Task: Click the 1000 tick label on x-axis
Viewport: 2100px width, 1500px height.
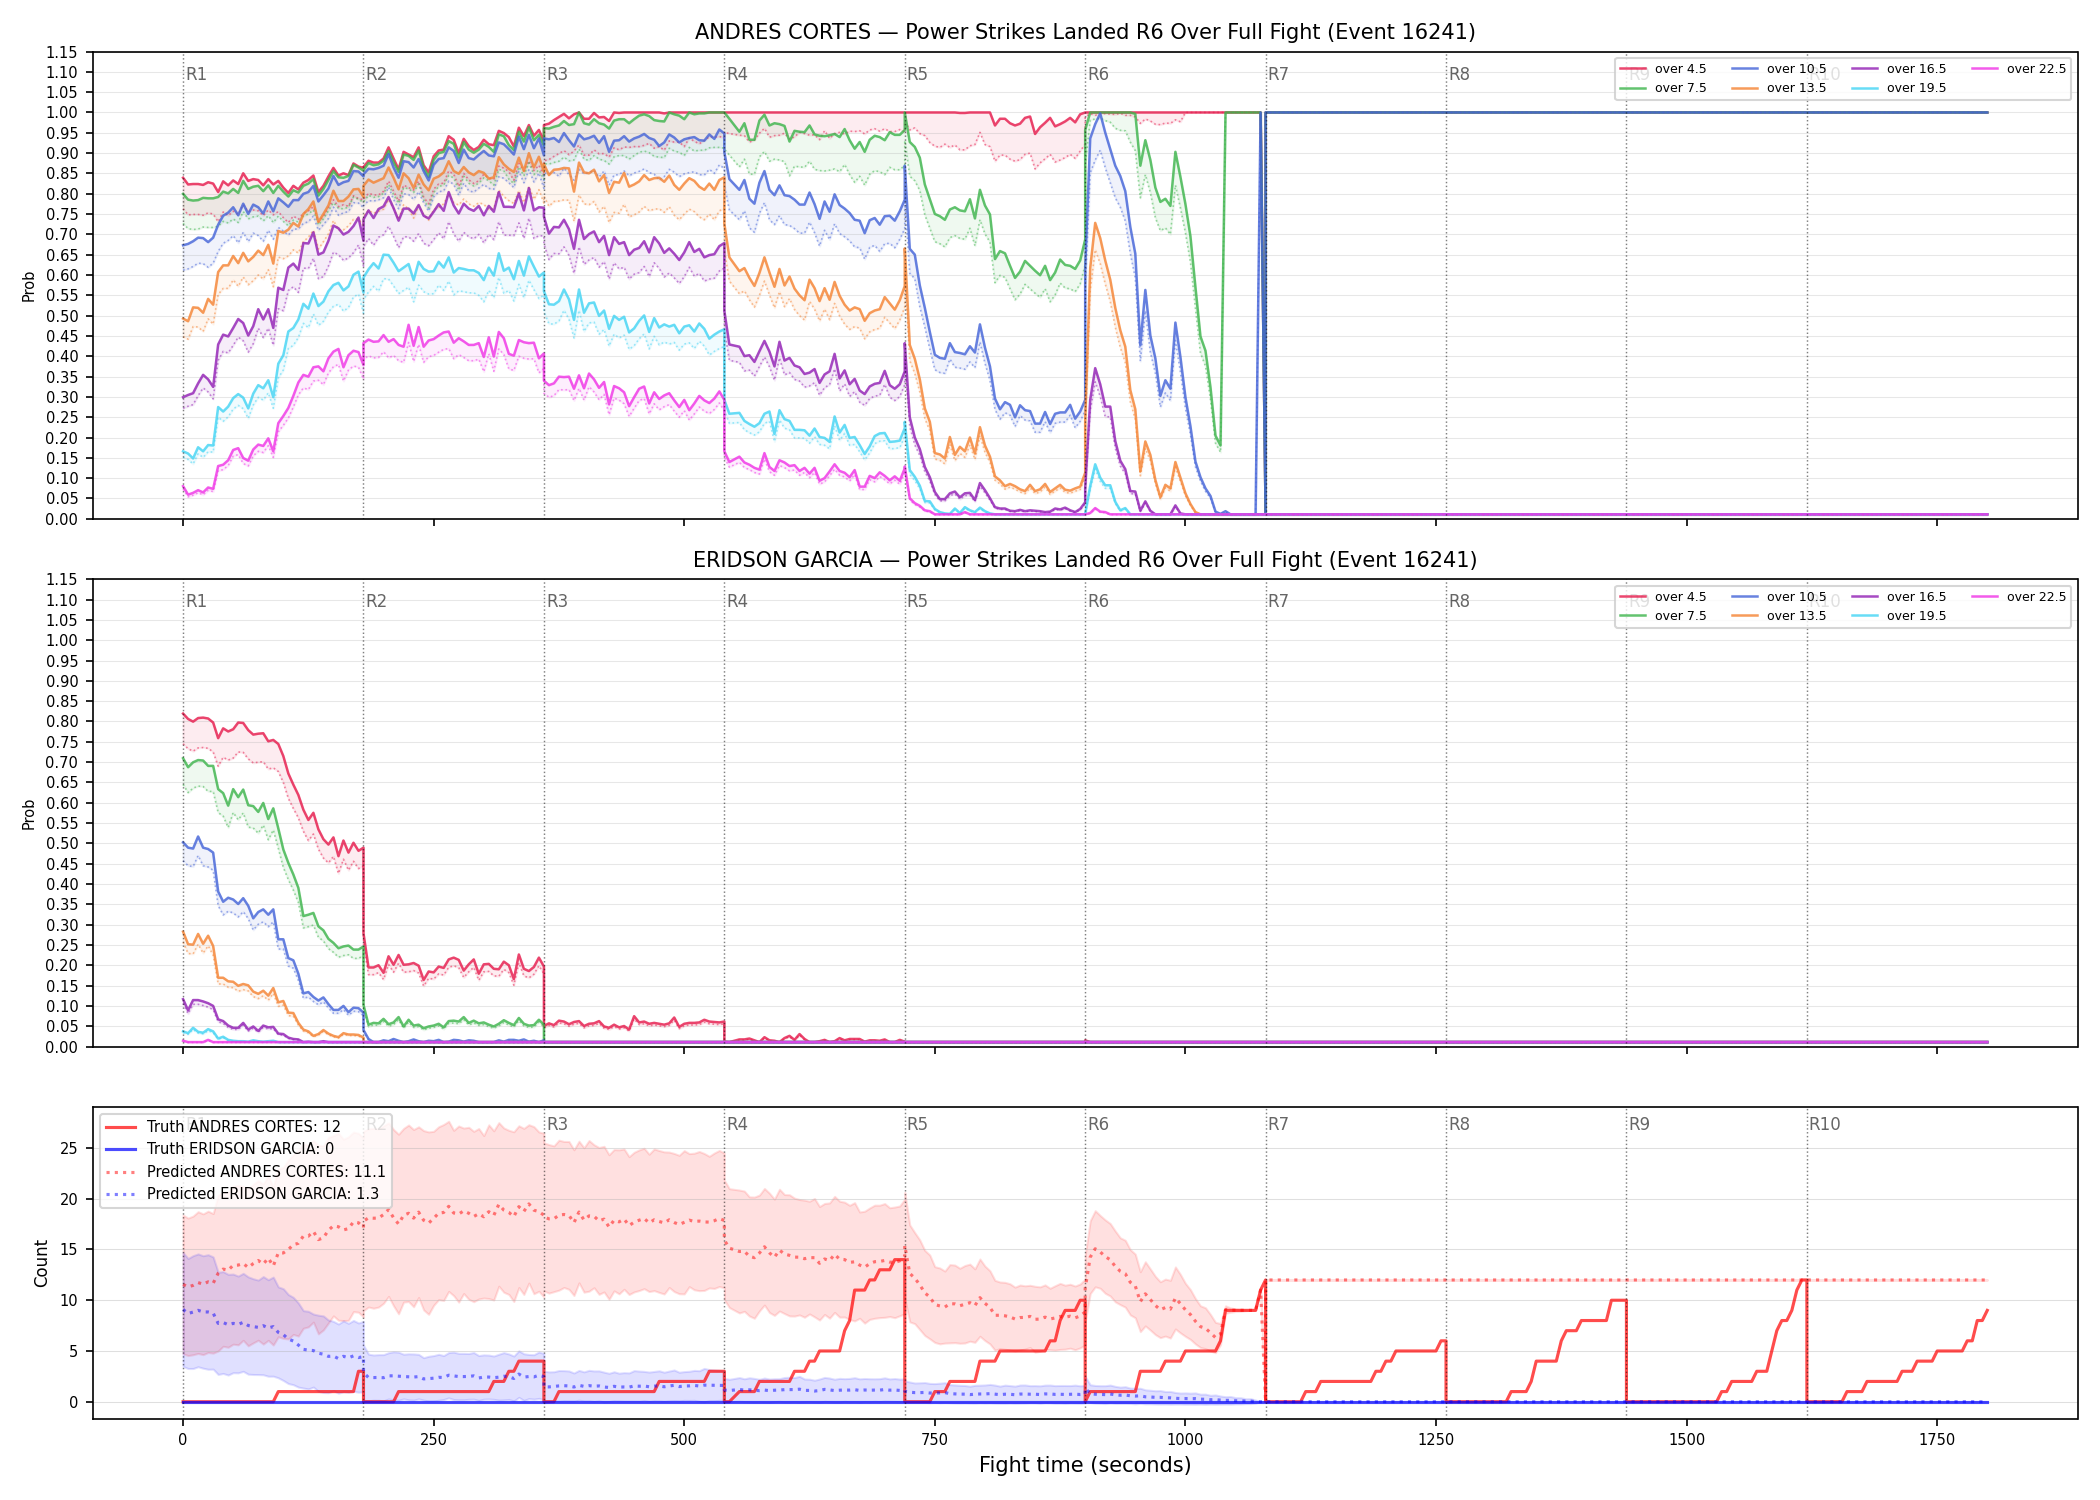Action: coord(1185,1440)
